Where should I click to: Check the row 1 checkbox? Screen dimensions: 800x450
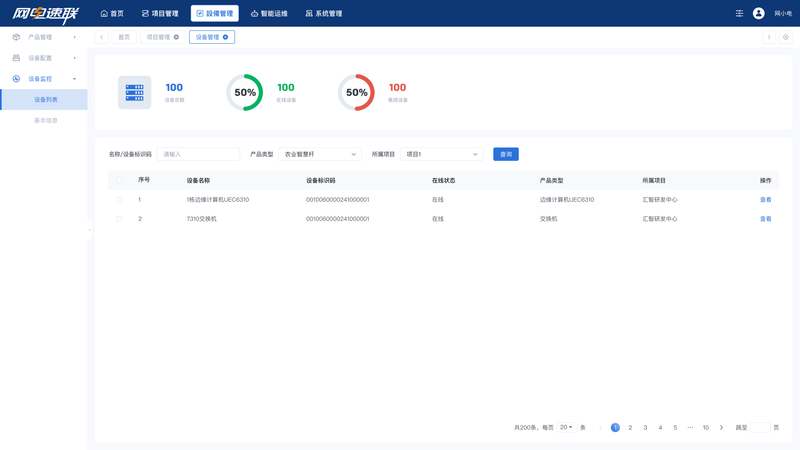(119, 199)
